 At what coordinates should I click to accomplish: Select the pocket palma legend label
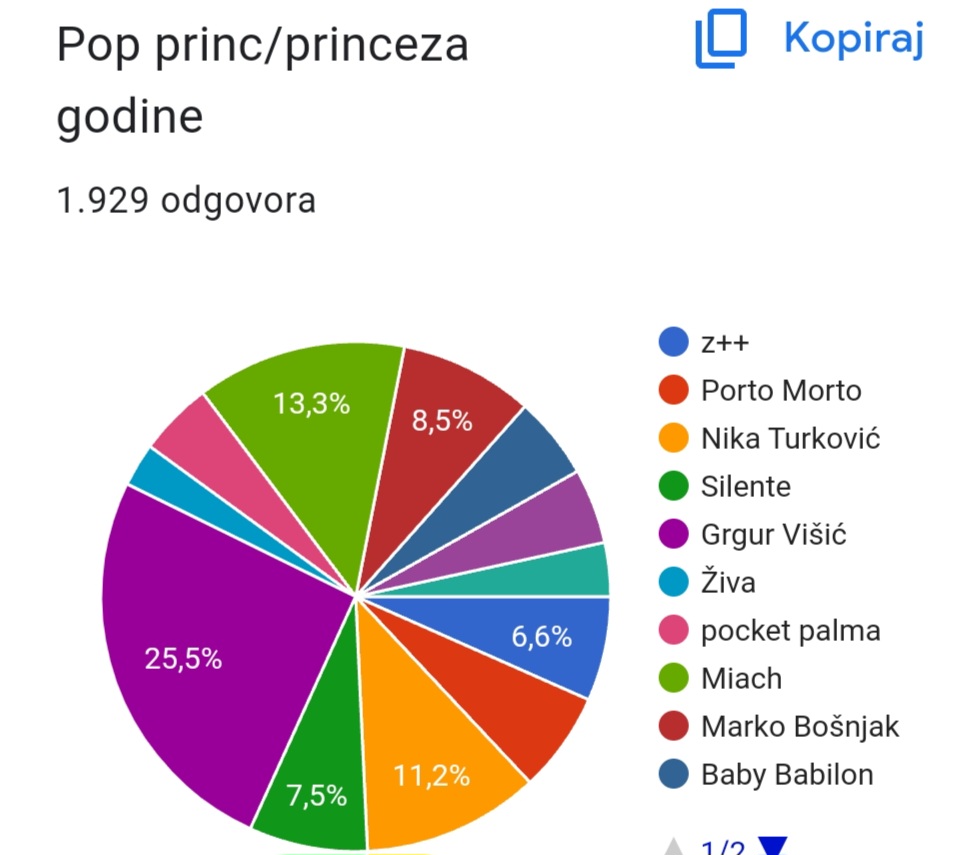(x=790, y=631)
